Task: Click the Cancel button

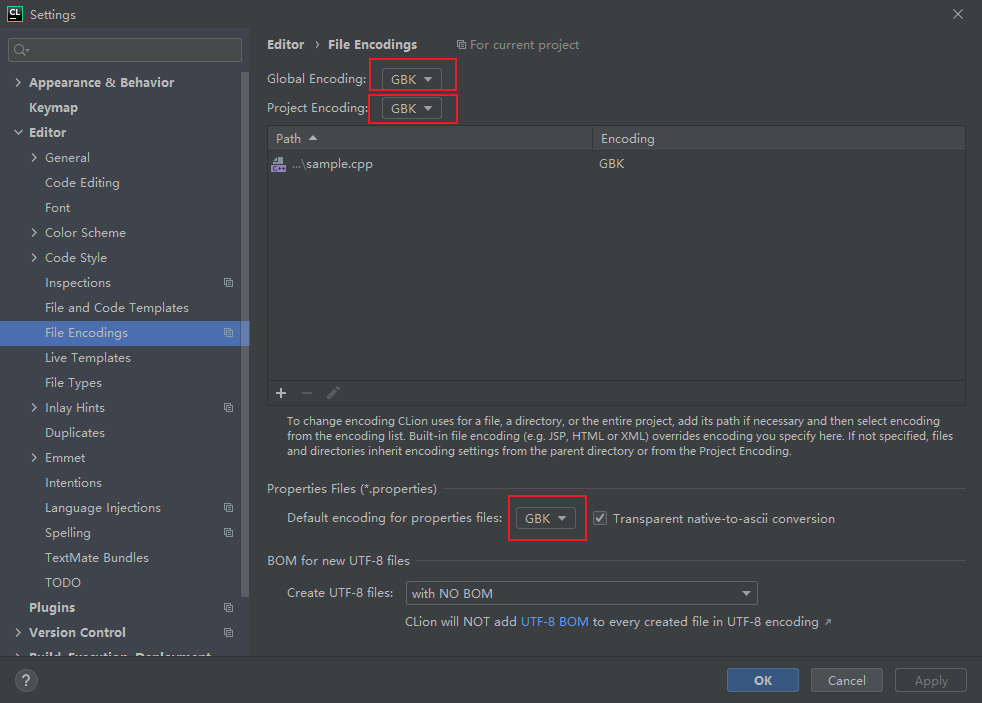Action: click(x=847, y=680)
